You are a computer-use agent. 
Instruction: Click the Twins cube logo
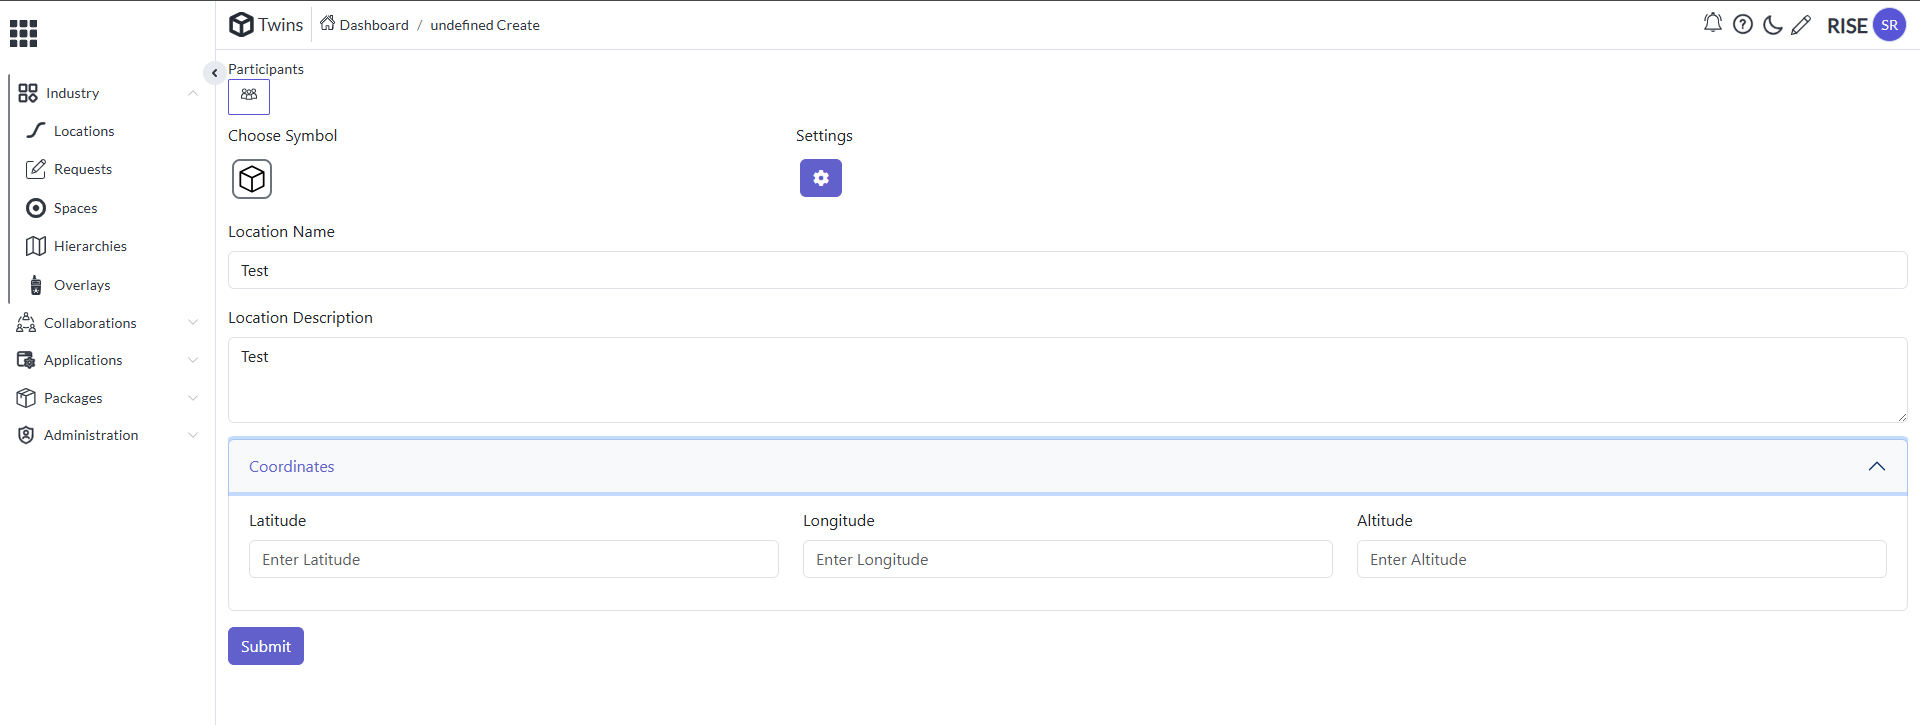click(241, 24)
